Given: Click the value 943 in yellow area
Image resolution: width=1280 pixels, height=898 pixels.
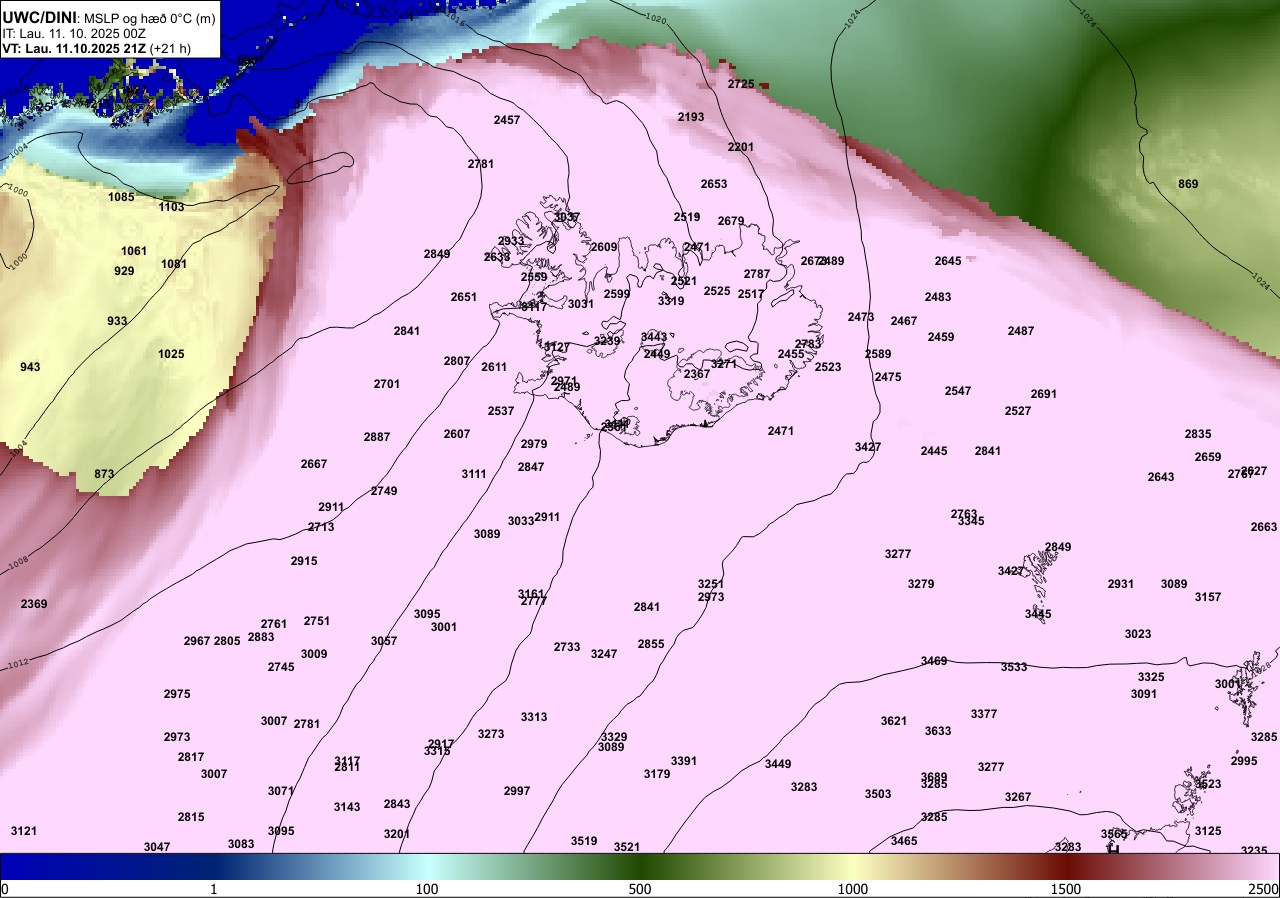Looking at the screenshot, I should [30, 367].
